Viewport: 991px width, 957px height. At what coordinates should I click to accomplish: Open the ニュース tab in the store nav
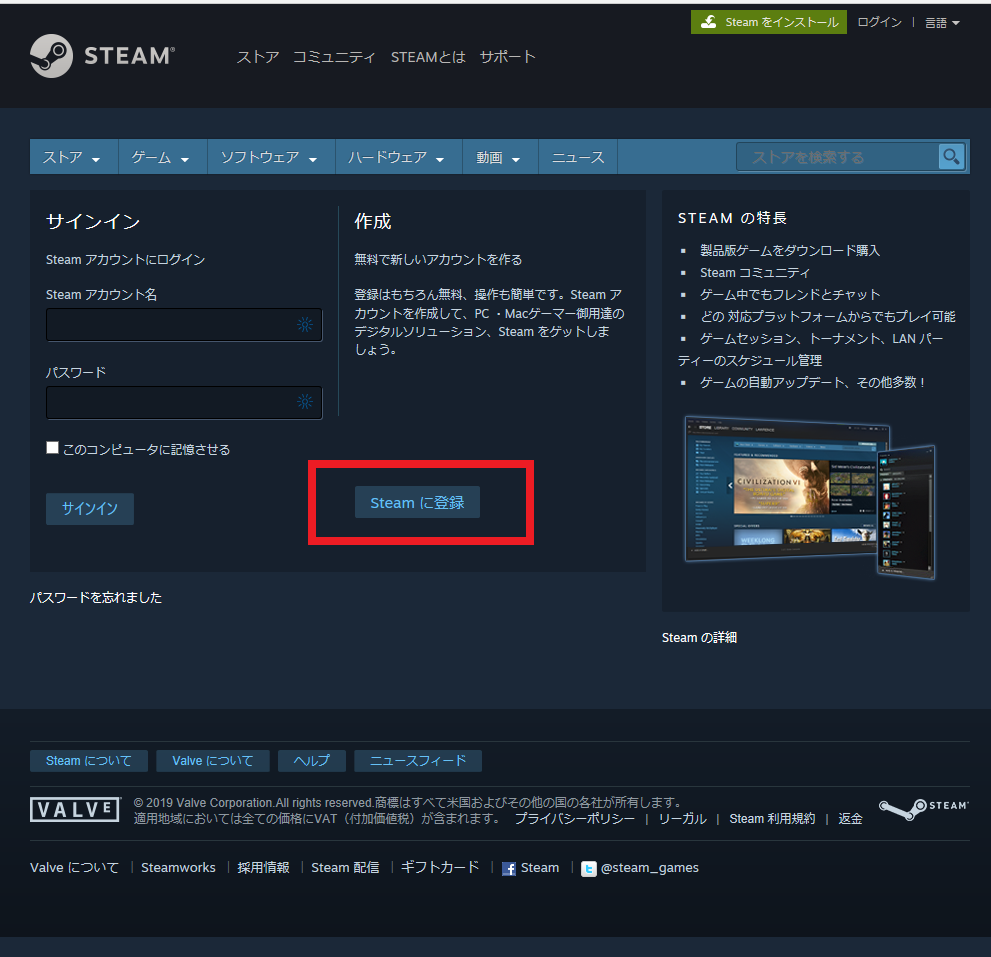click(578, 157)
